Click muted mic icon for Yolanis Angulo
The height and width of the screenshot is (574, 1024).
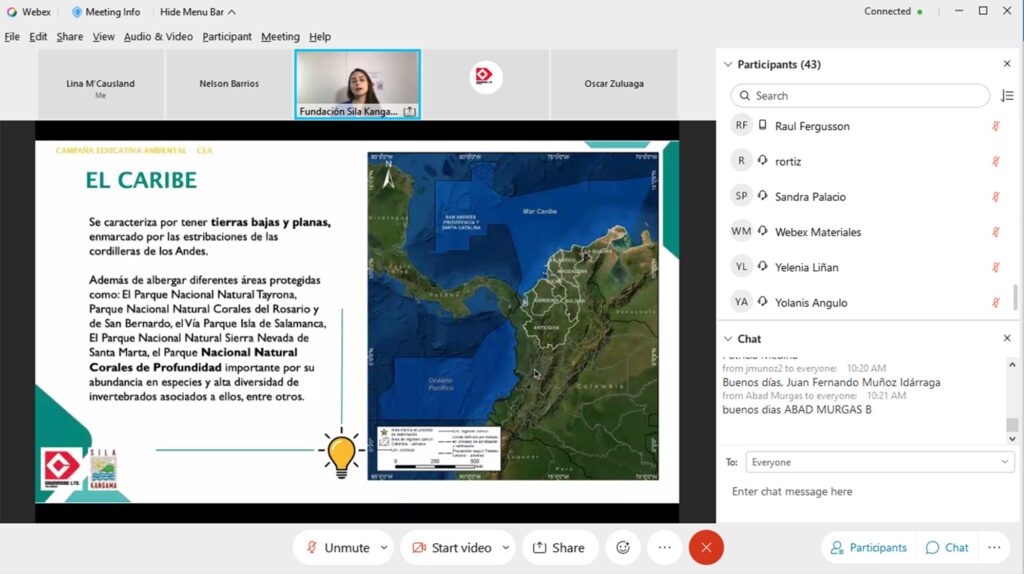coord(996,302)
